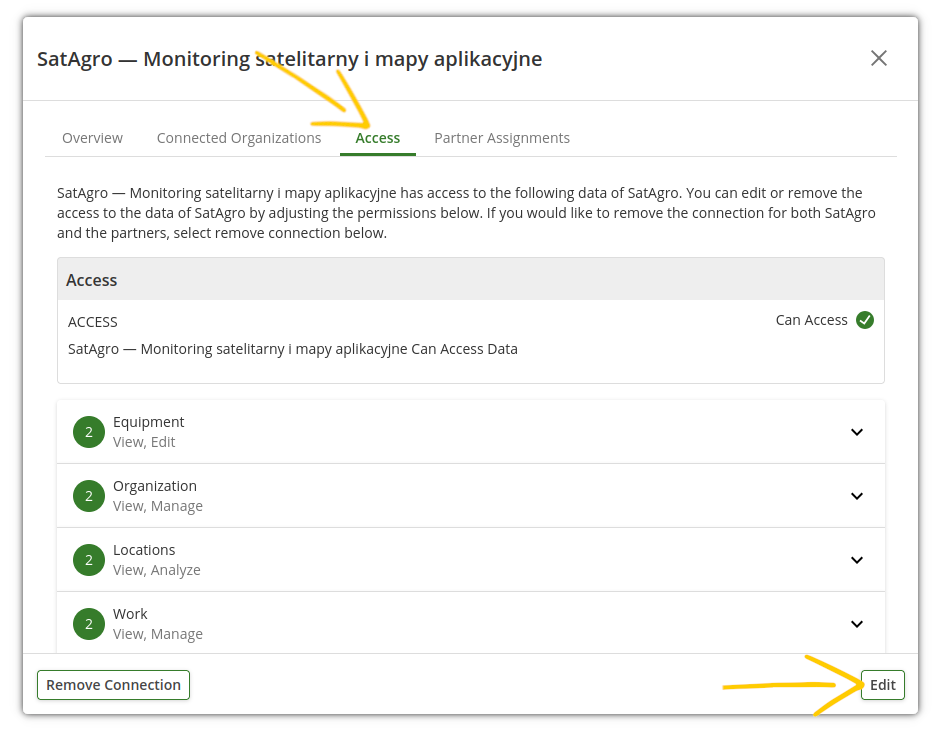Click the grey Access section header

pyautogui.click(x=471, y=279)
